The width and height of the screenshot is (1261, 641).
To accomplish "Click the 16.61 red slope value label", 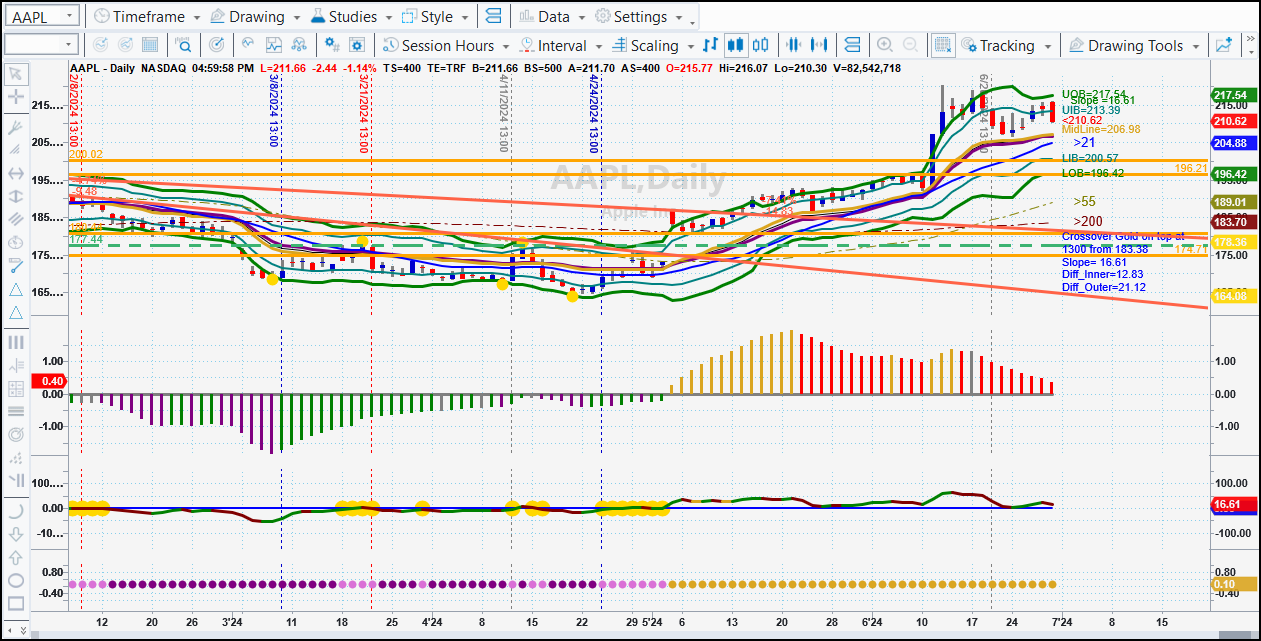I will tap(1234, 505).
